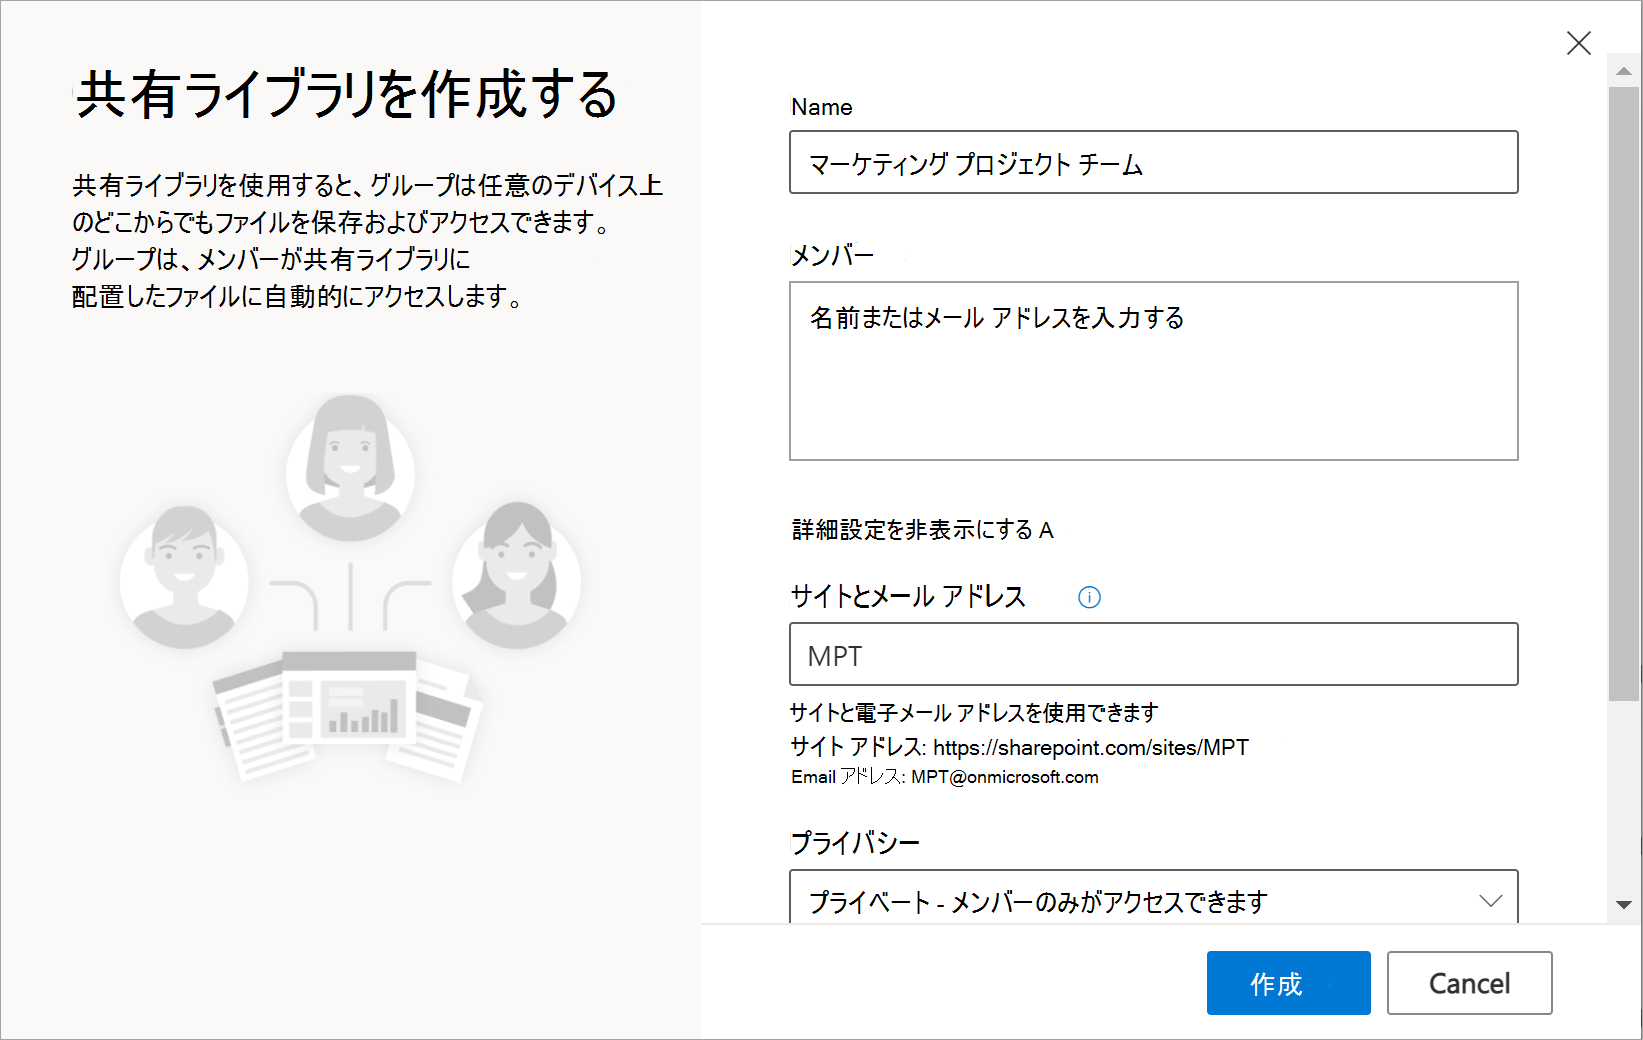Click the サイトと電子メール アドレスを使用できます message
The width and height of the screenshot is (1643, 1040).
[973, 712]
